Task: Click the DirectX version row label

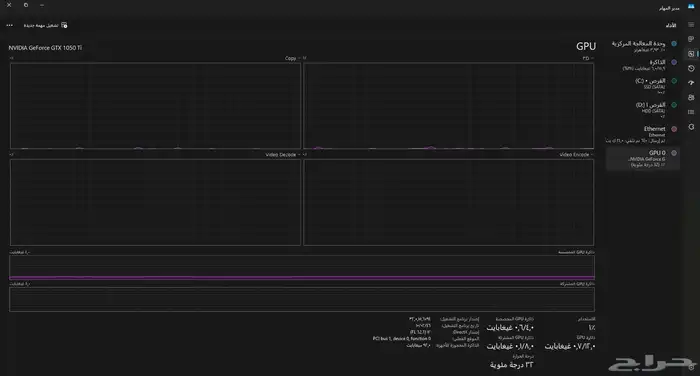Action: 466,332
